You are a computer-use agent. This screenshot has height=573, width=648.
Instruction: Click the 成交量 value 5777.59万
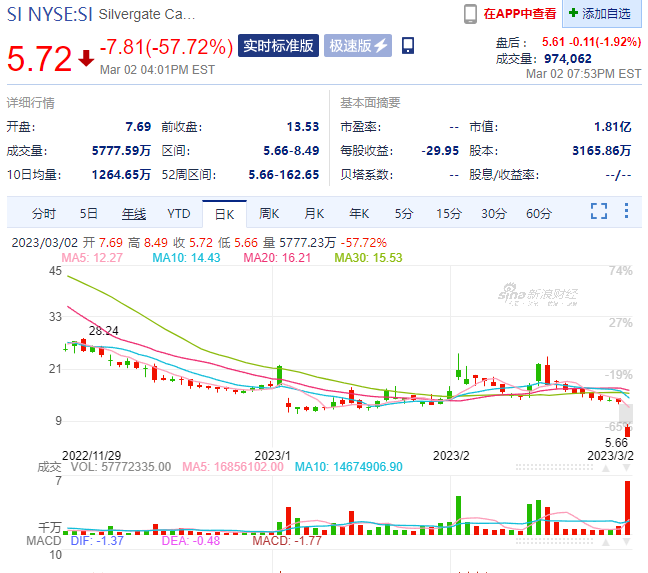[122, 150]
